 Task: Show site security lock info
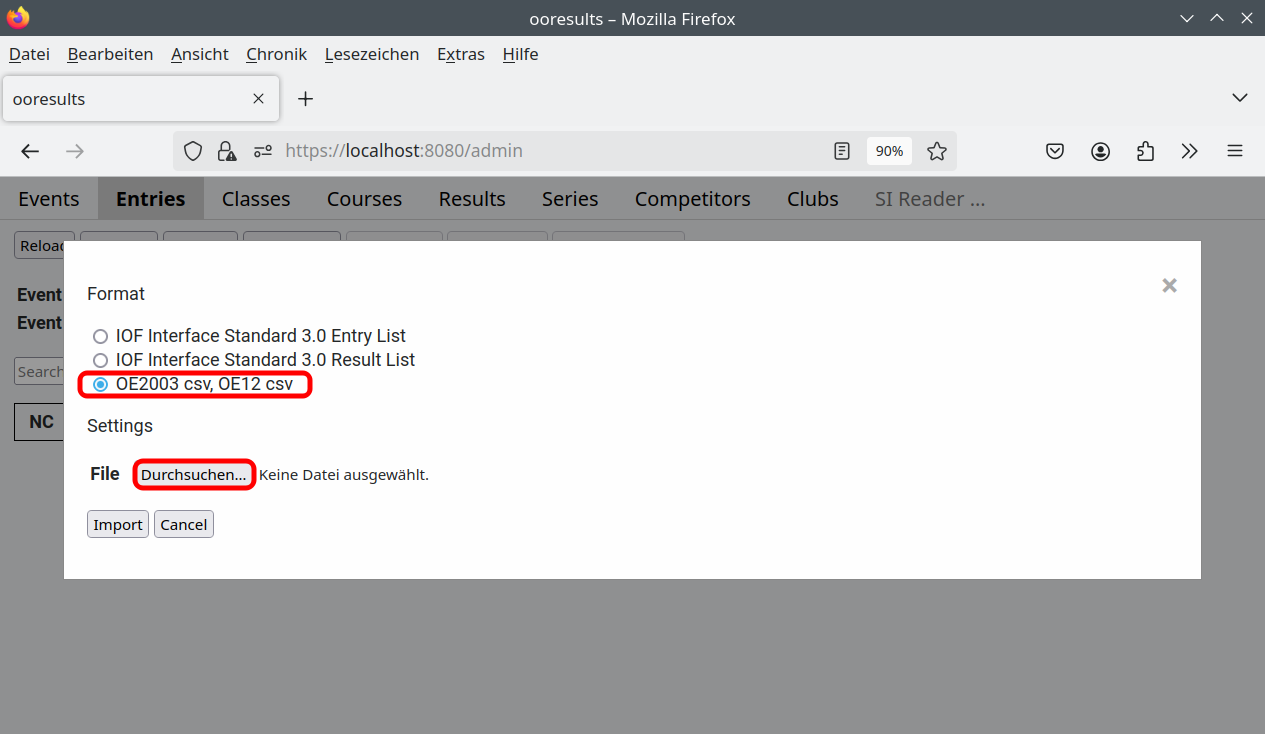point(227,151)
